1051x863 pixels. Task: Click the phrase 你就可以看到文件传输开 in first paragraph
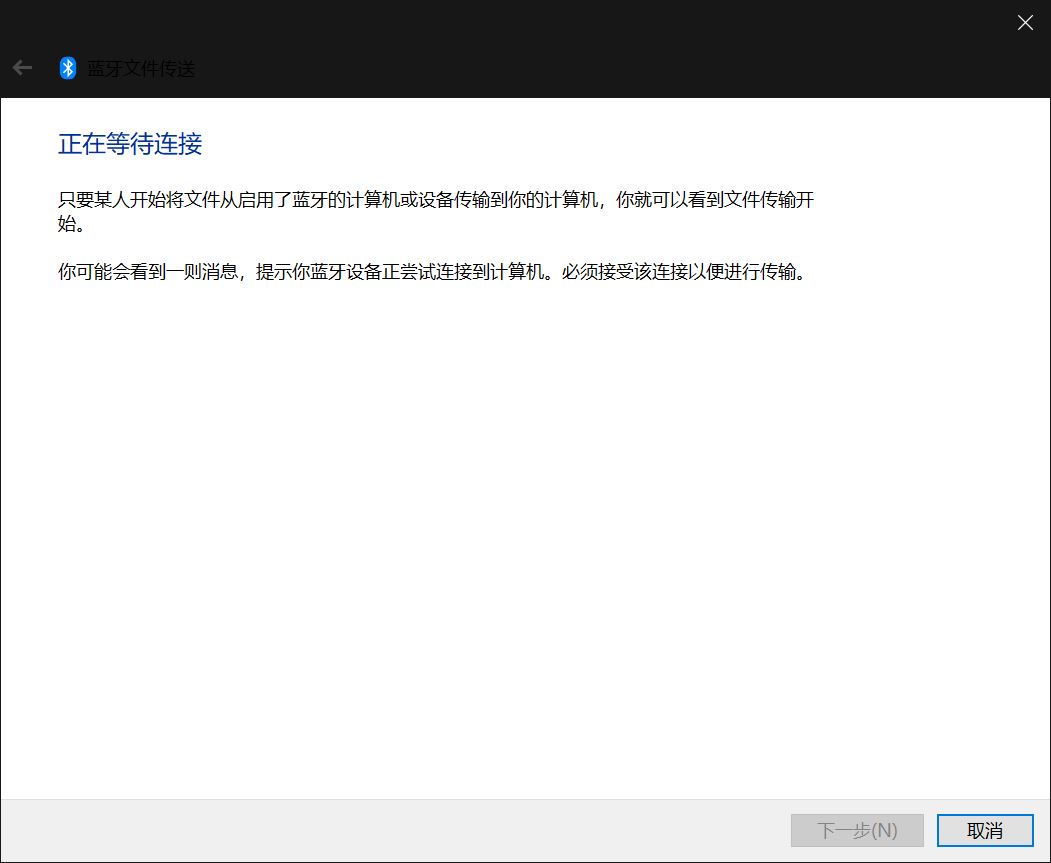(716, 200)
